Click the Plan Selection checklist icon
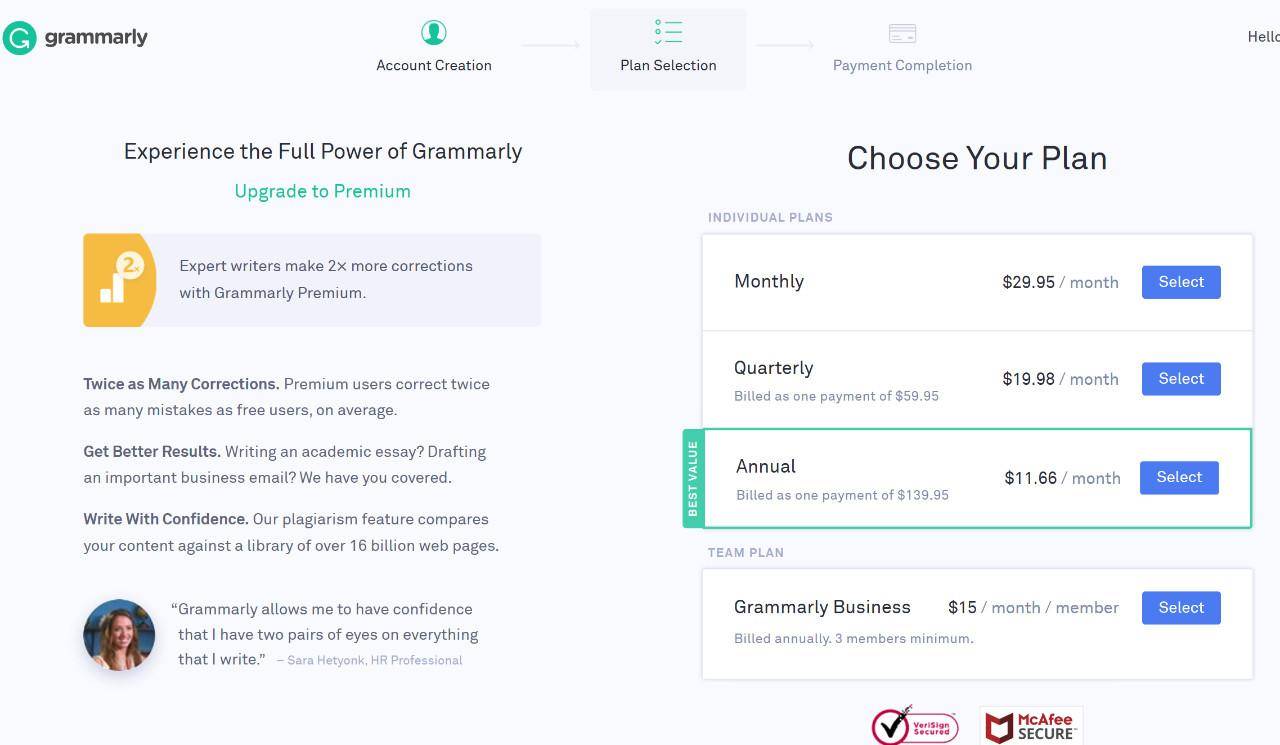This screenshot has height=745, width=1280. (x=668, y=32)
